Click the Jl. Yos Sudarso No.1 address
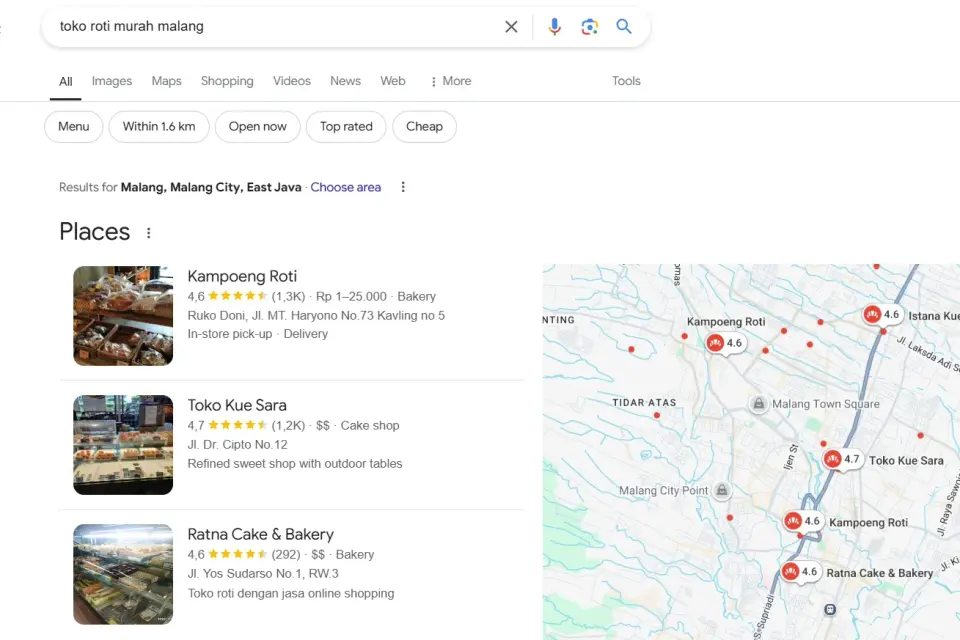The width and height of the screenshot is (960, 640). tap(263, 574)
